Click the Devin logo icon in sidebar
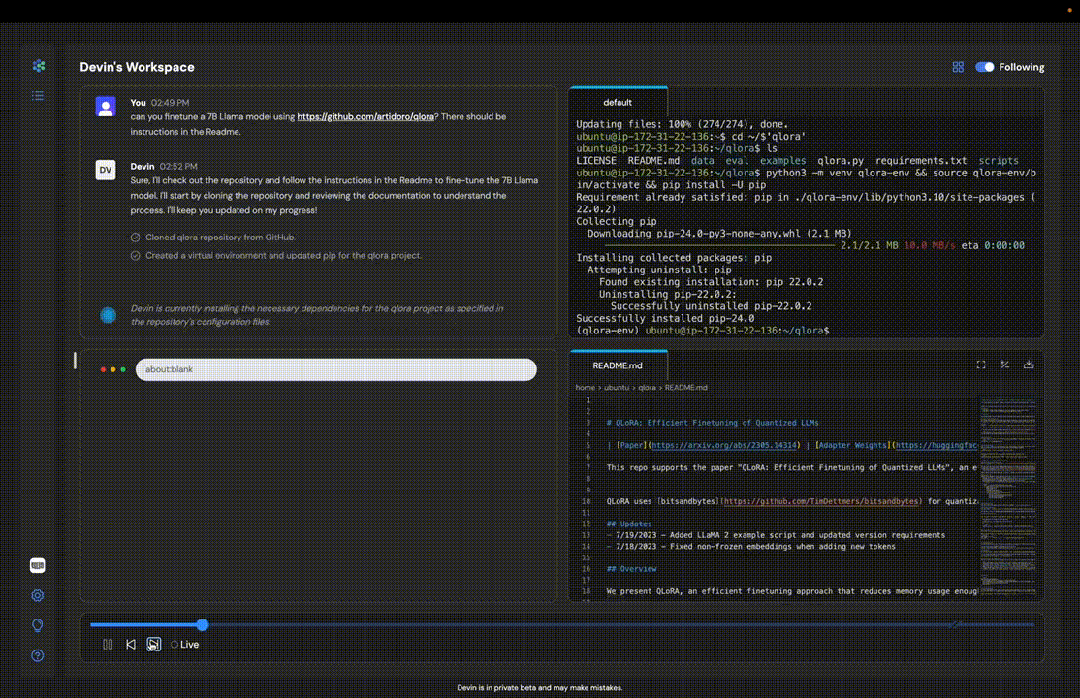Viewport: 1080px width, 698px height. [38, 66]
